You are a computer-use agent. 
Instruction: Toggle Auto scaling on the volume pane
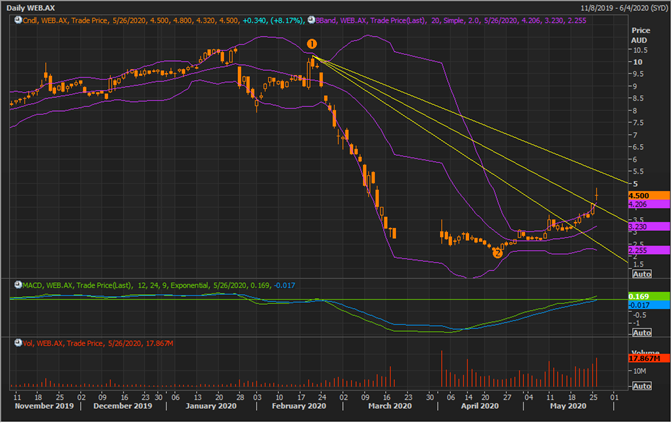(642, 386)
